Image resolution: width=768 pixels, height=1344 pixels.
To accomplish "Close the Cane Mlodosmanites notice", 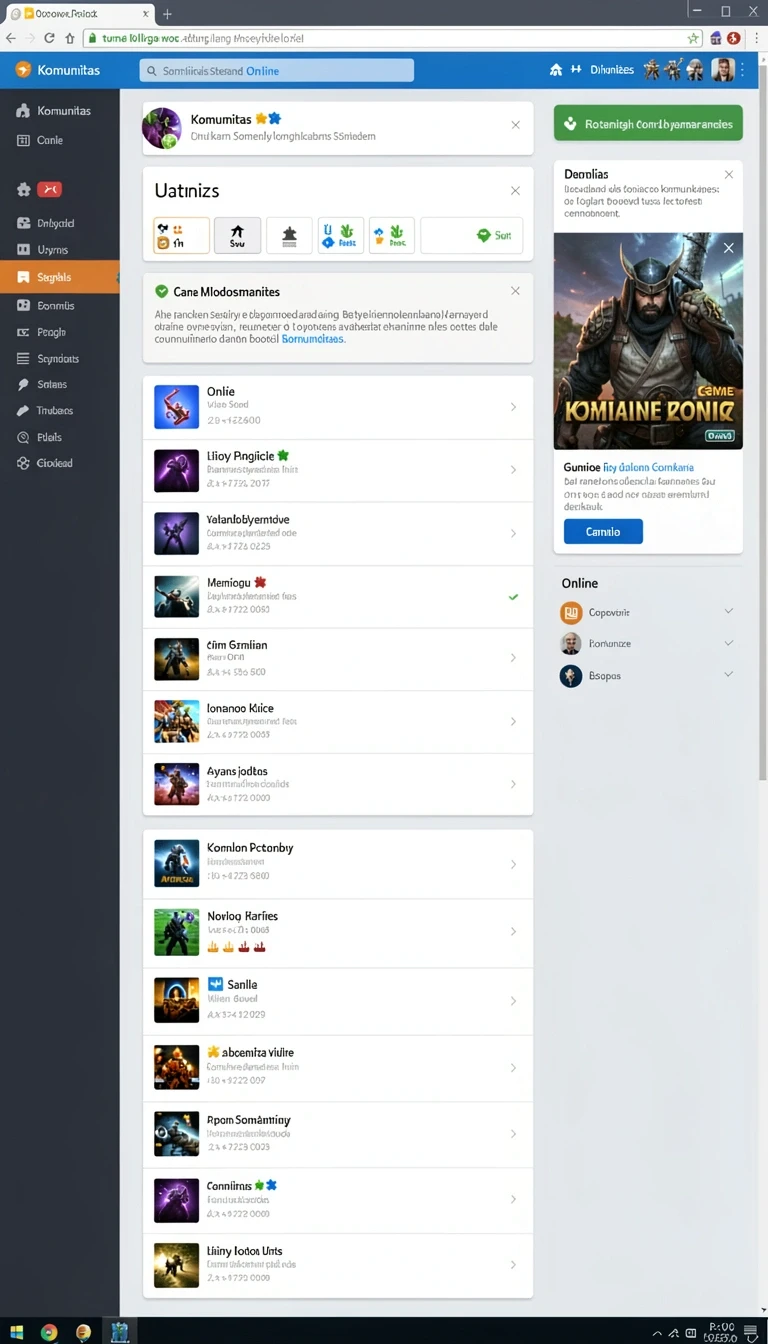I will 515,291.
